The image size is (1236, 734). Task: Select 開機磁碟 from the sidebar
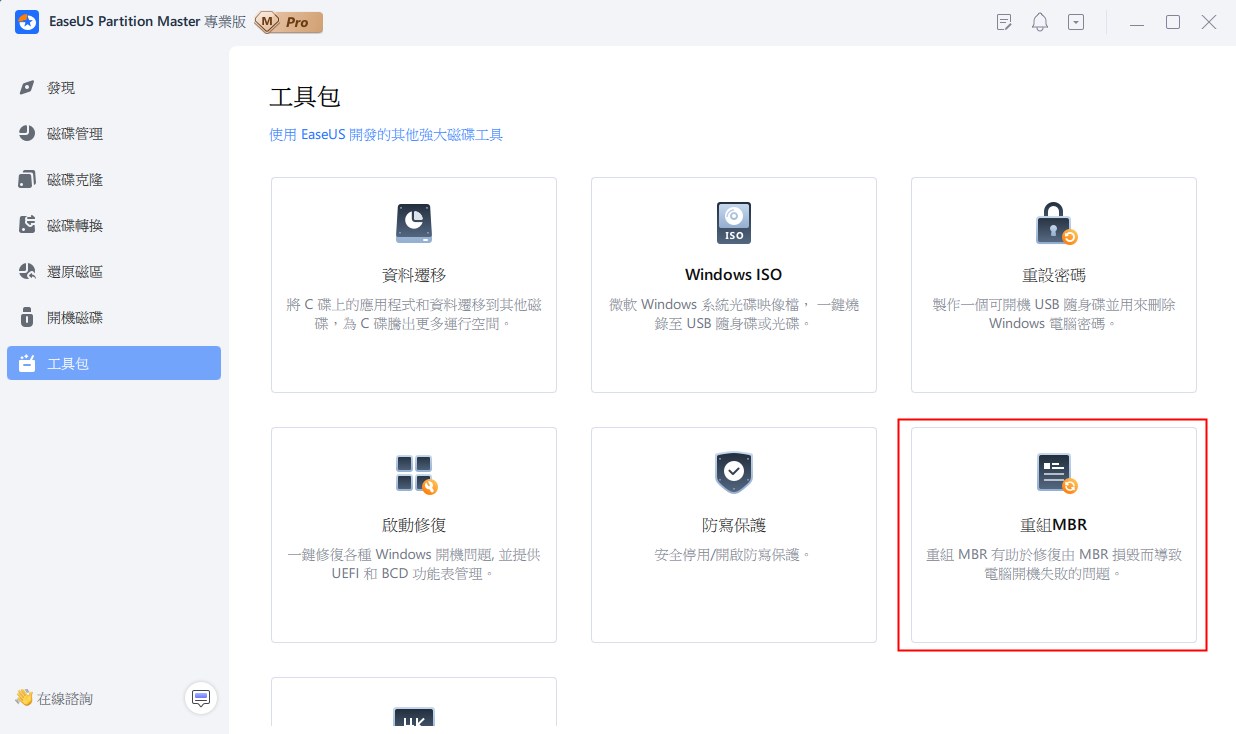[74, 318]
